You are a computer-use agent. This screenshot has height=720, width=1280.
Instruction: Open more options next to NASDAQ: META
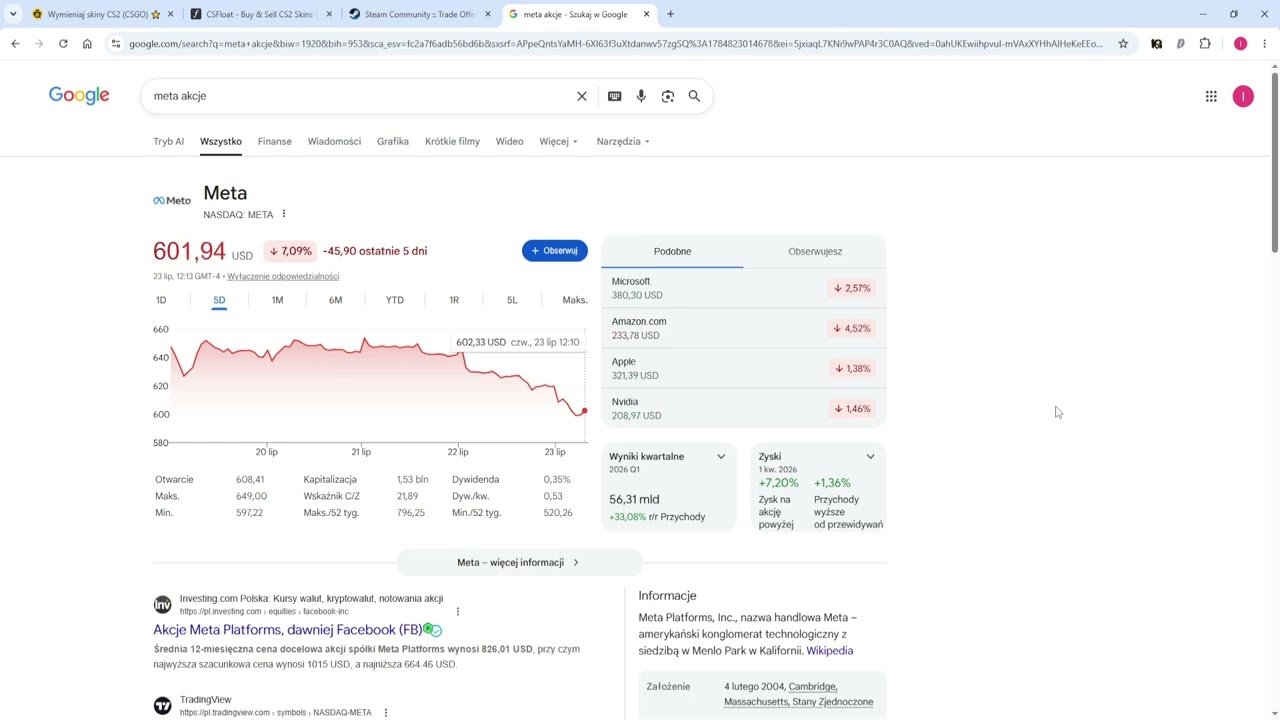284,214
